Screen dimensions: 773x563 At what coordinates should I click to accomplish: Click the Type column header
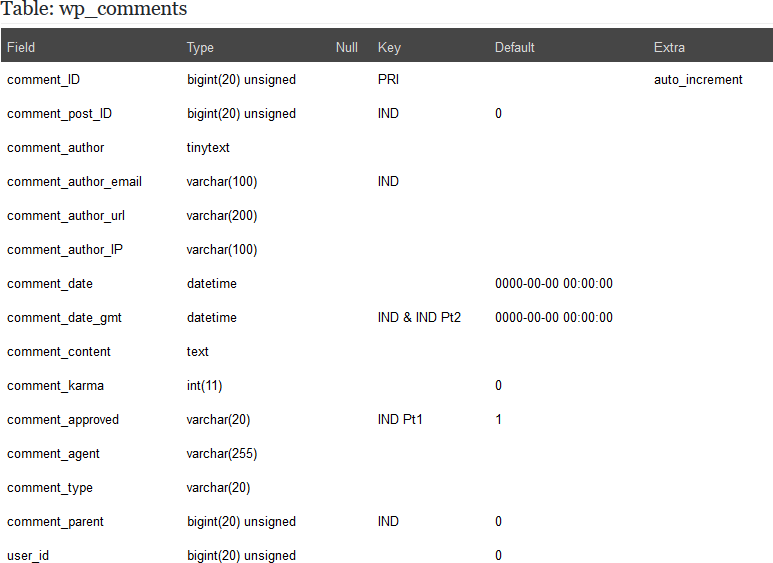point(200,47)
